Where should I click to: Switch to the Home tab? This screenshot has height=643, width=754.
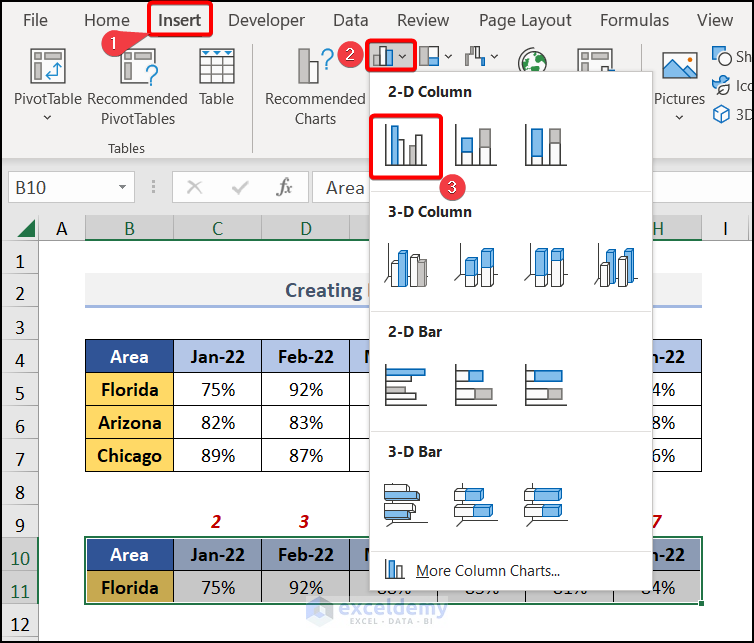coord(107,20)
